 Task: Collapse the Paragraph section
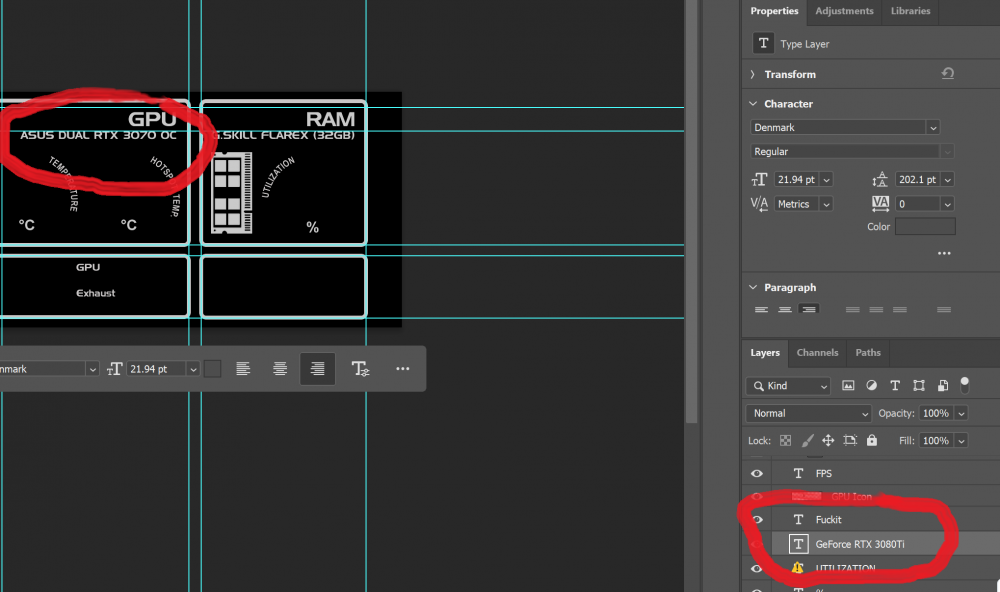[753, 287]
